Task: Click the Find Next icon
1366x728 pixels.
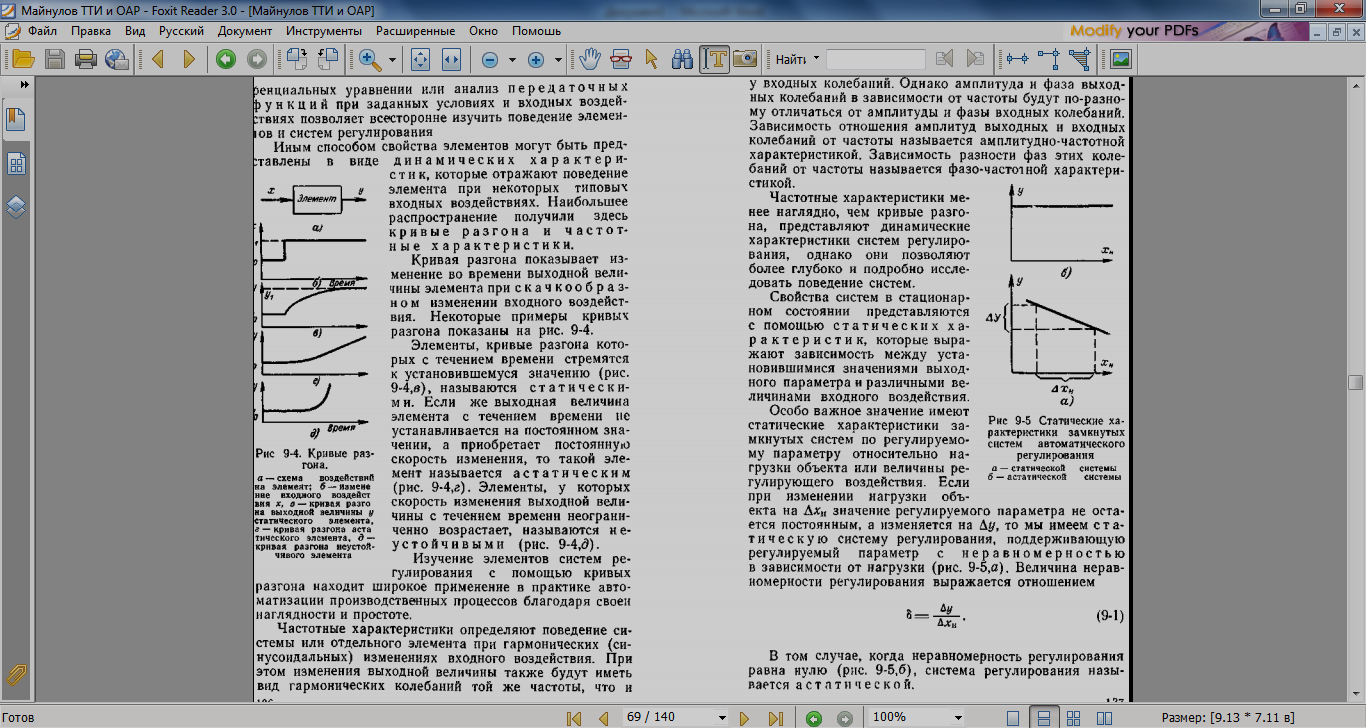Action: 974,59
